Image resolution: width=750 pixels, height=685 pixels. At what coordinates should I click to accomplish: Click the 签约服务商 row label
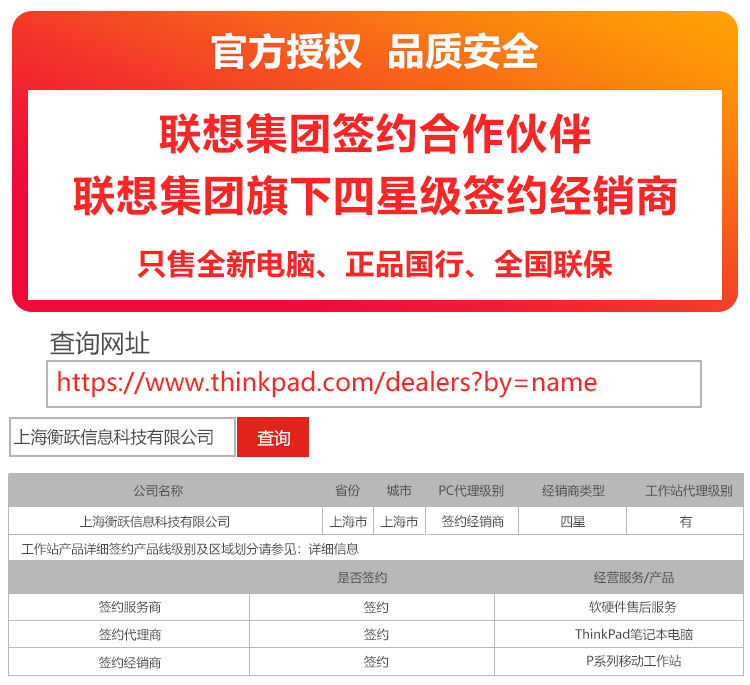pyautogui.click(x=130, y=607)
